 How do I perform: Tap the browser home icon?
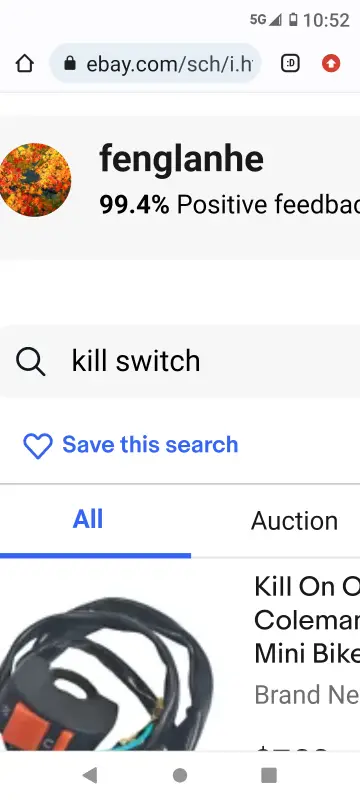click(x=24, y=64)
